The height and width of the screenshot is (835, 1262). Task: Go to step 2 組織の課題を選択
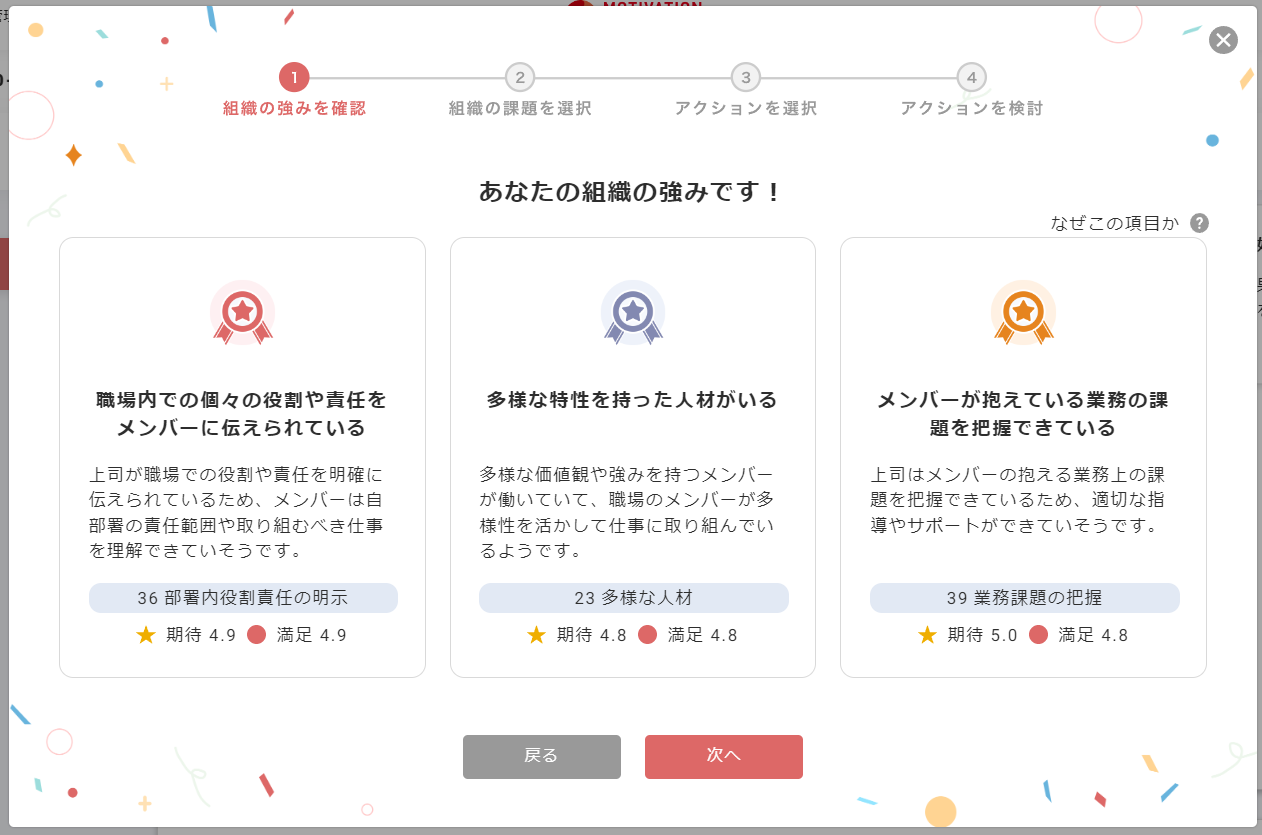519,78
